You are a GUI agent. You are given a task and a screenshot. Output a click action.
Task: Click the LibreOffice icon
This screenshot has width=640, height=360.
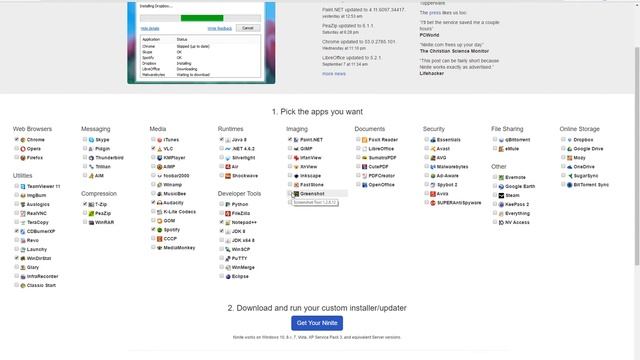pos(364,149)
